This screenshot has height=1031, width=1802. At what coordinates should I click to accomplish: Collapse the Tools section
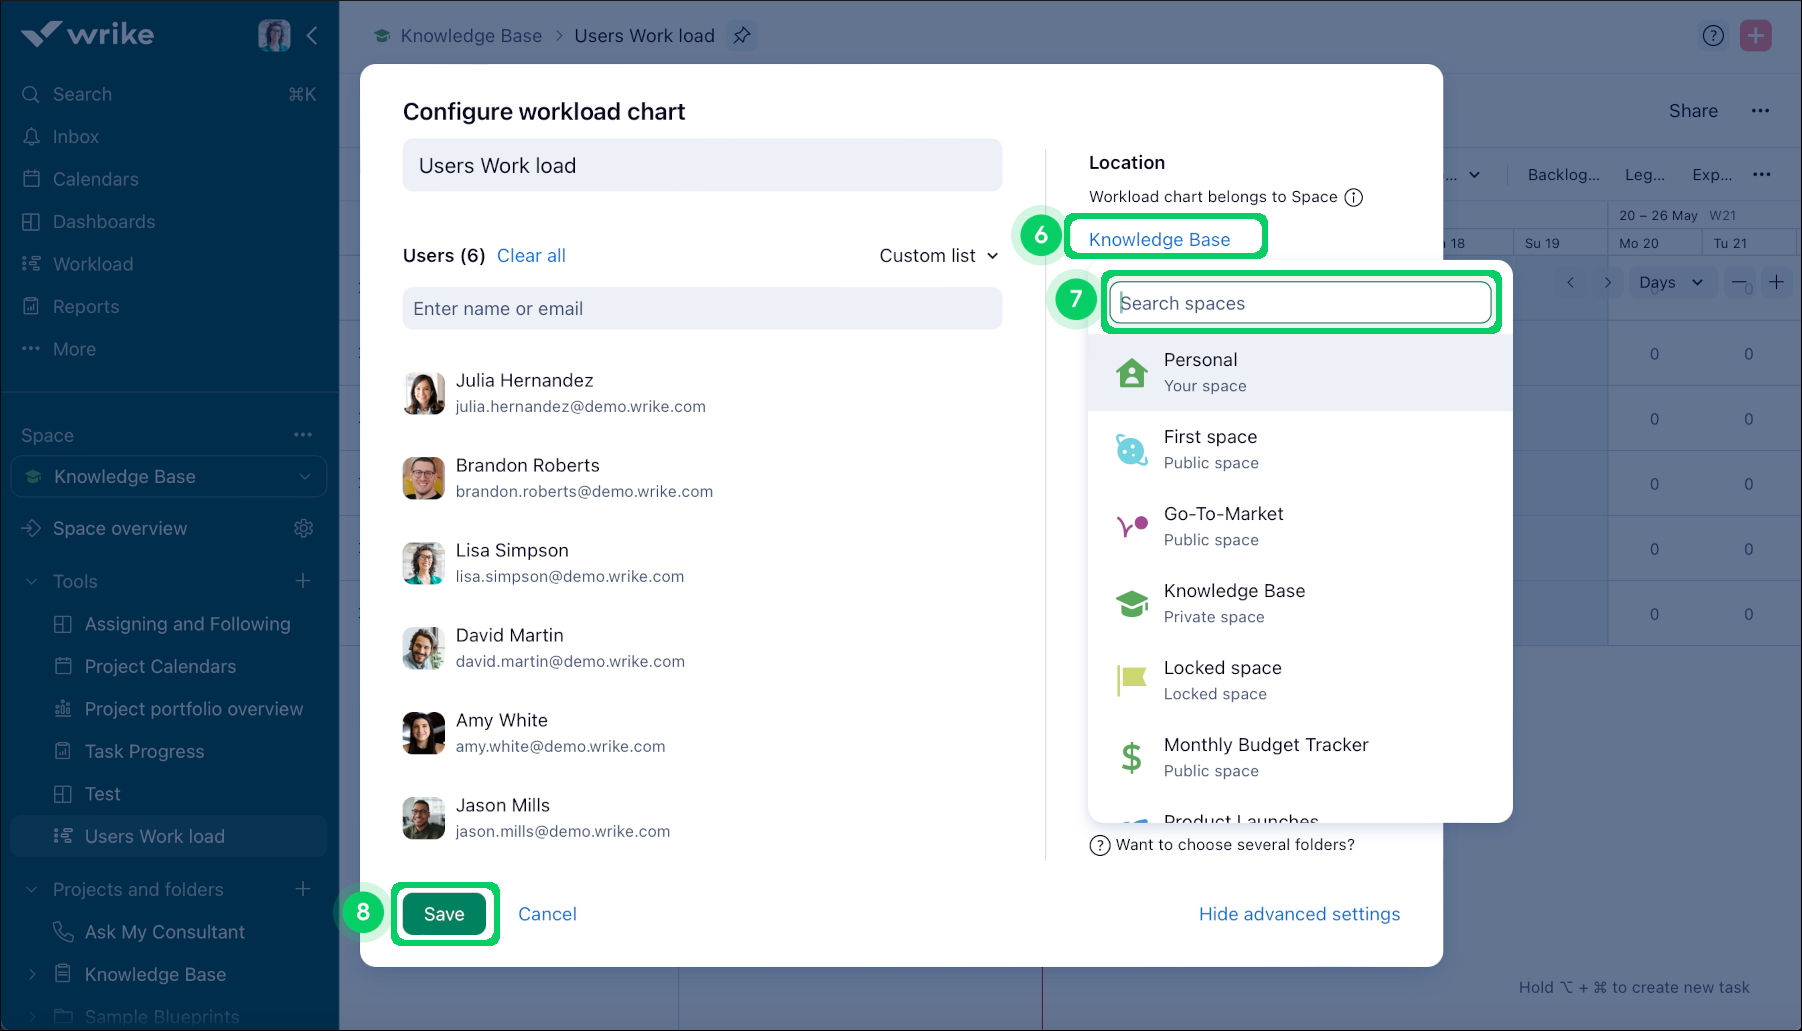tap(32, 581)
